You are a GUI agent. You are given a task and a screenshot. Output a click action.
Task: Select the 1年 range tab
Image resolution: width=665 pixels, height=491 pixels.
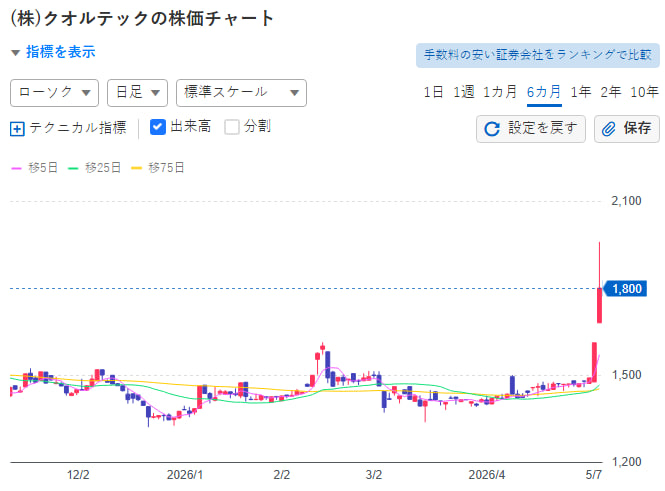(581, 92)
